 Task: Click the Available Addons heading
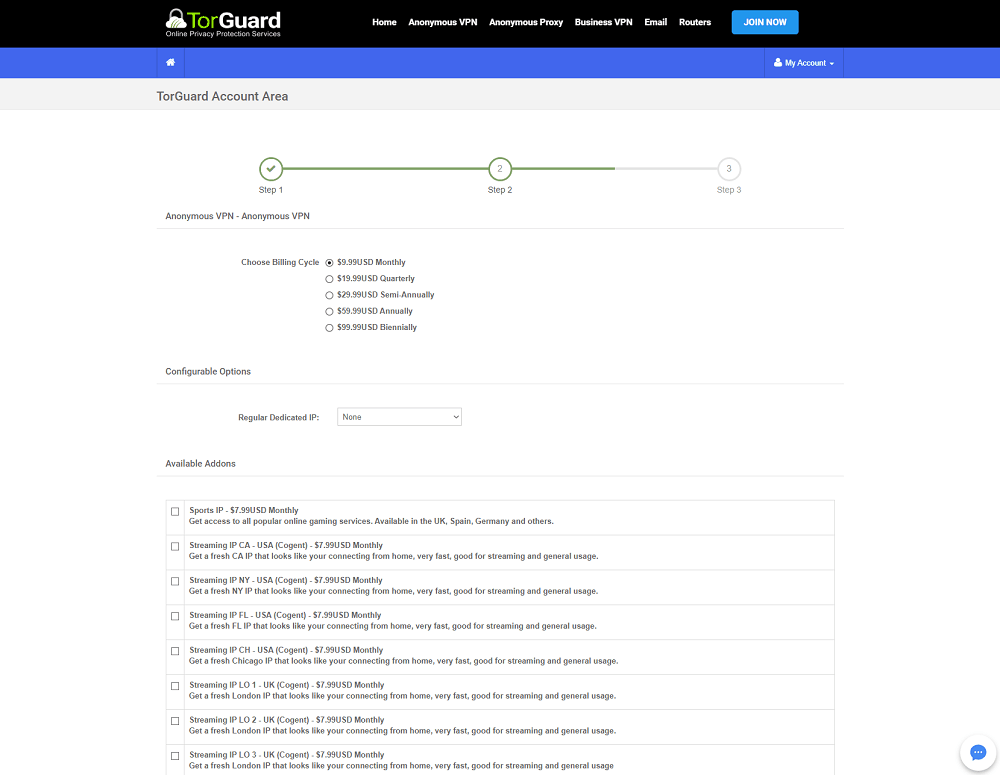coord(200,464)
